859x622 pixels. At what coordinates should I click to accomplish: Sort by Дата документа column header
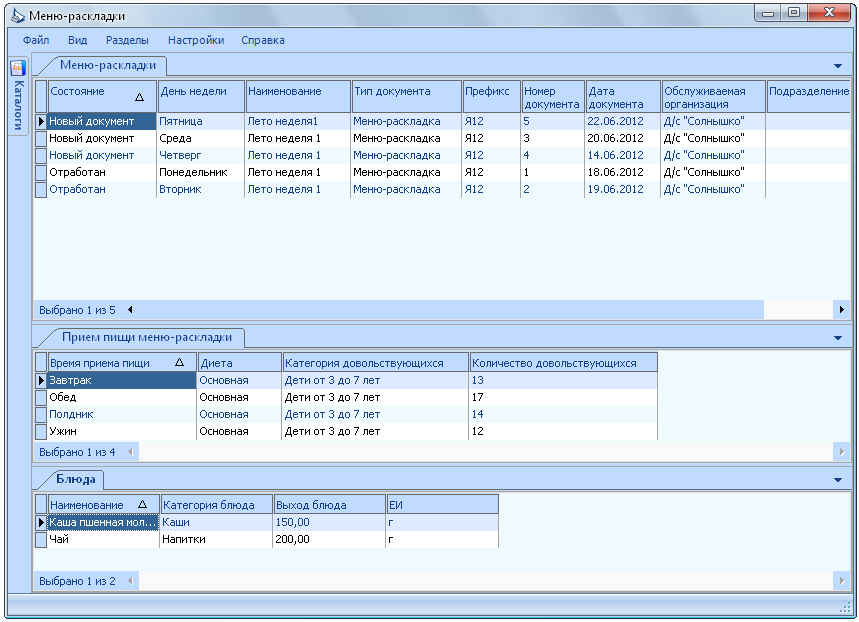(x=623, y=97)
